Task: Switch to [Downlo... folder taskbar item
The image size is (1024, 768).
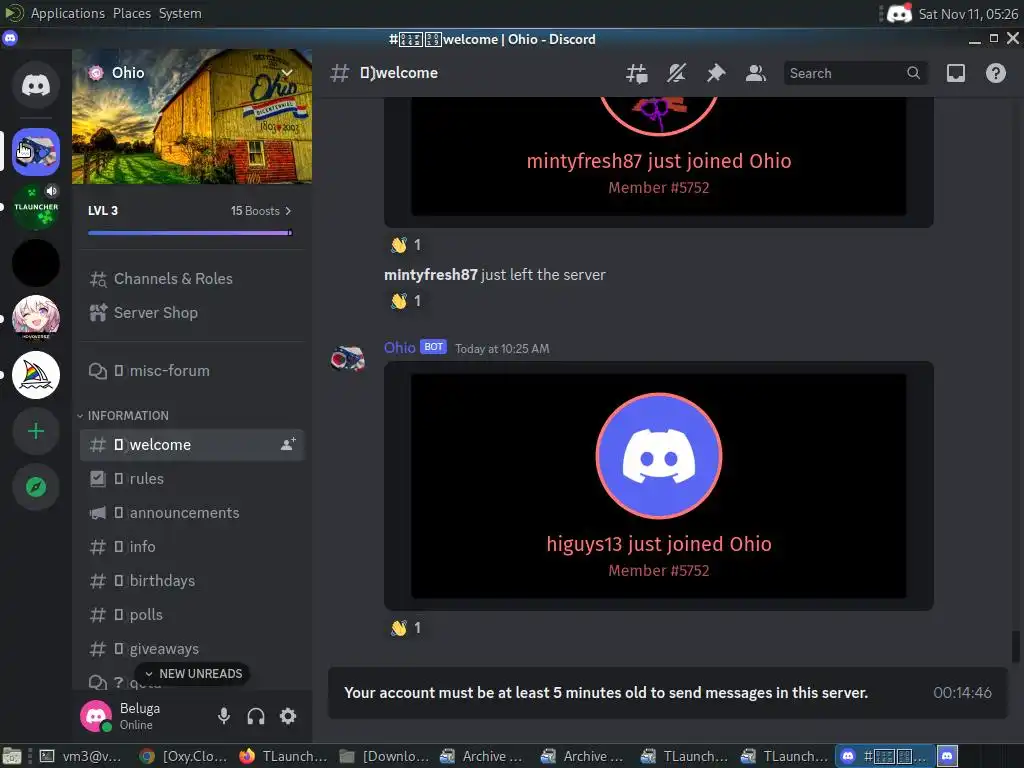Action: (x=384, y=756)
